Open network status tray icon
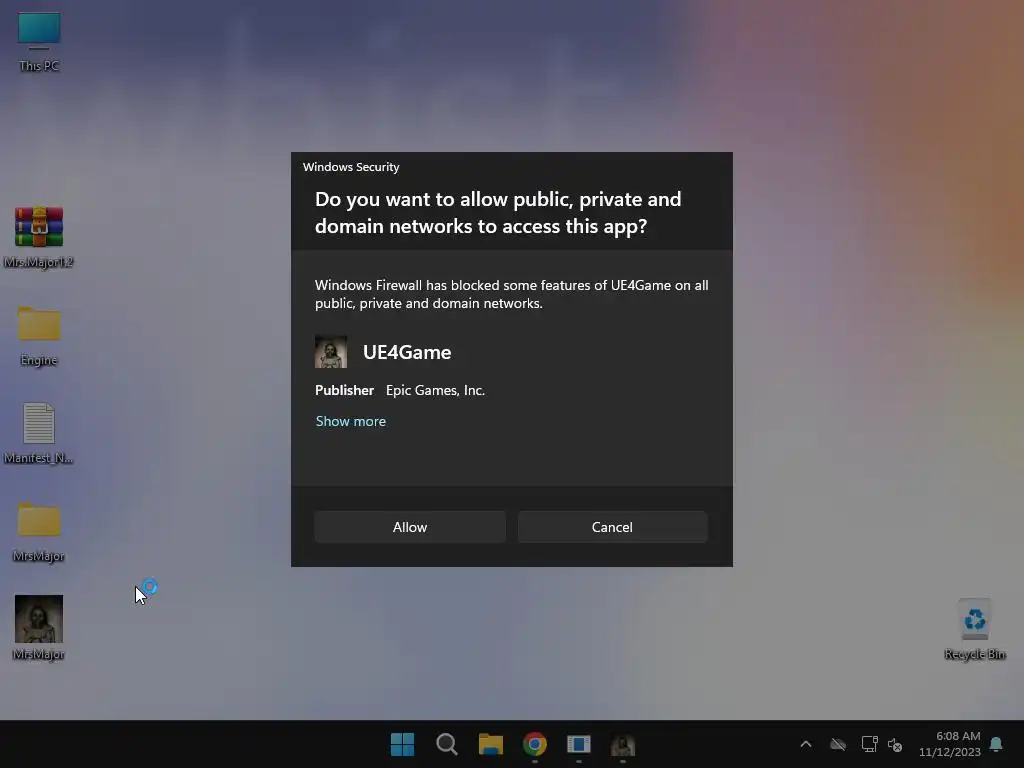The width and height of the screenshot is (1024, 768). [869, 744]
